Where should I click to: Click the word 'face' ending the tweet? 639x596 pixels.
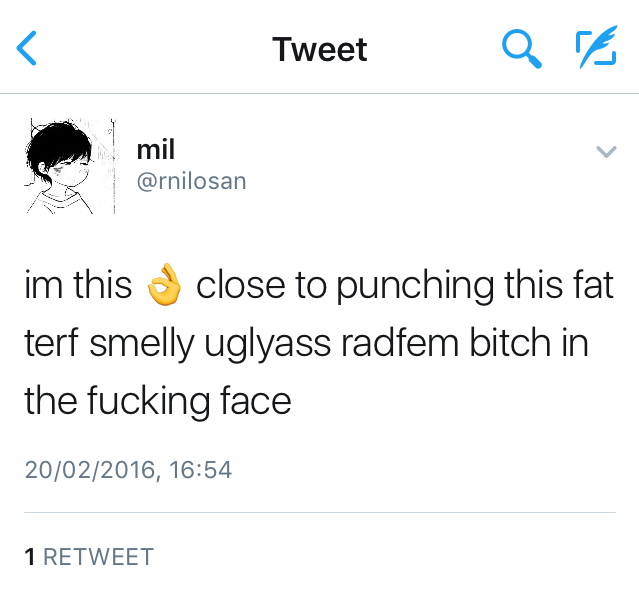256,400
